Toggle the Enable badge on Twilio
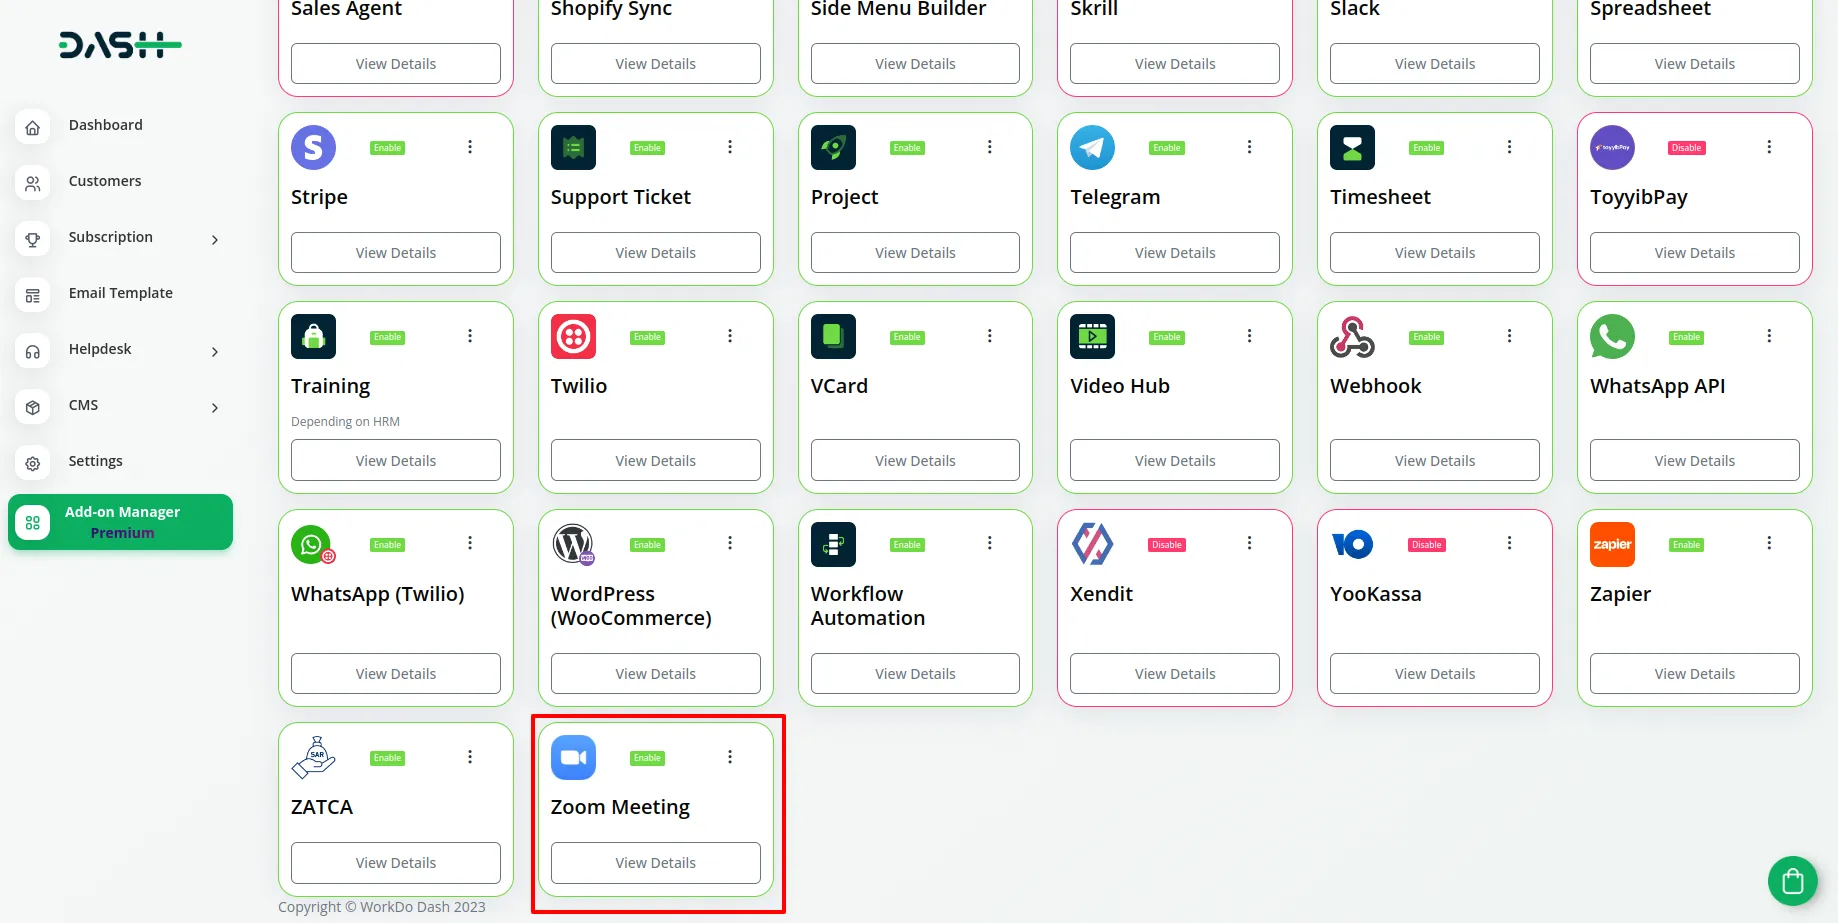Viewport: 1838px width, 923px height. 647,337
